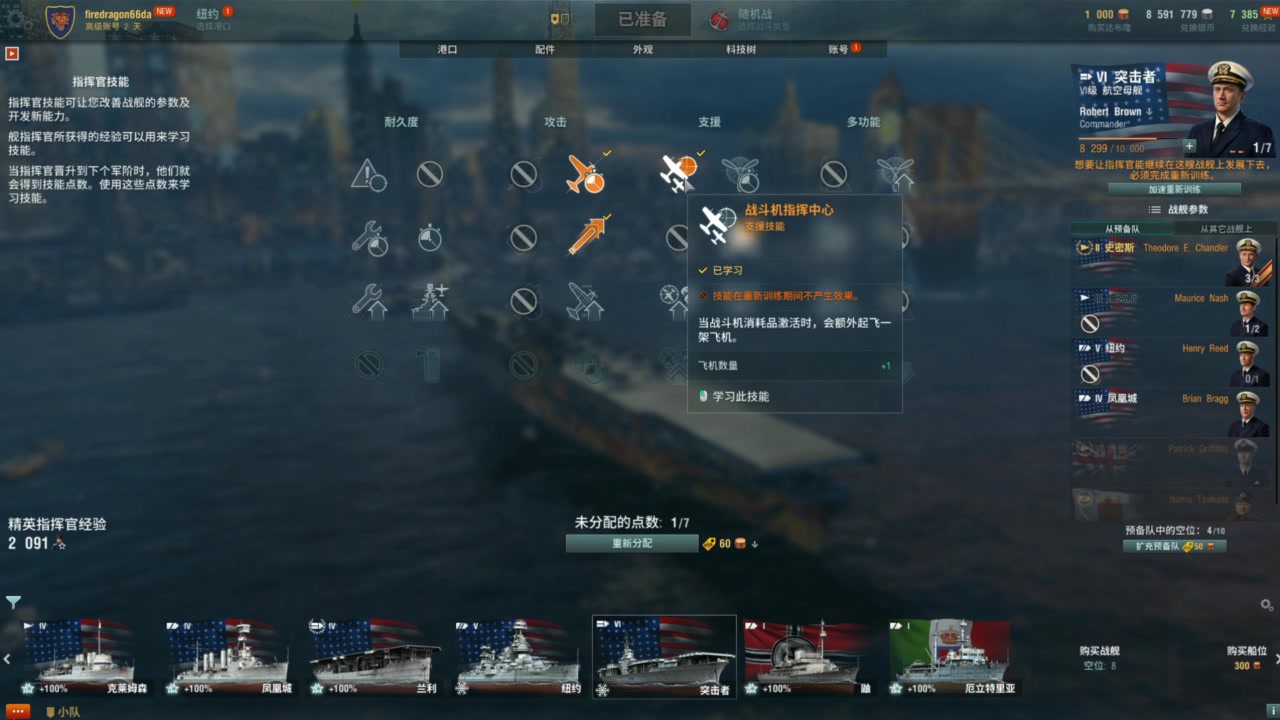Image resolution: width=1280 pixels, height=720 pixels.
Task: Toggle the propeller with timer support skill
Action: point(740,174)
